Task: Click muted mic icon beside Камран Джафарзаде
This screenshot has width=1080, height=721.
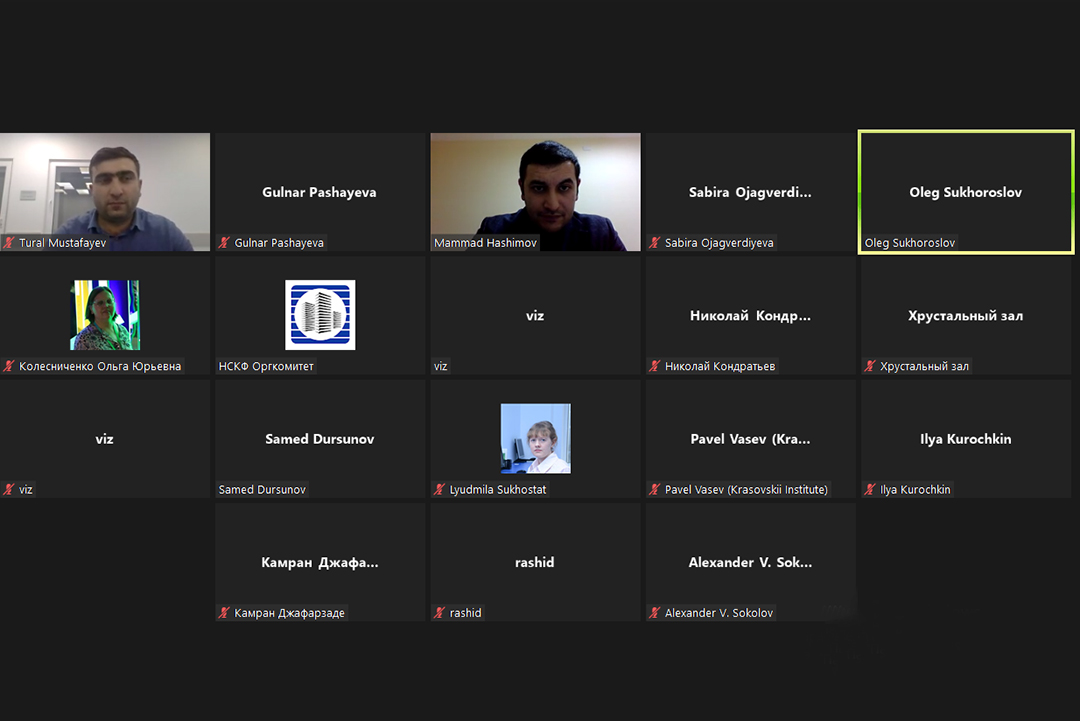Action: pos(225,613)
